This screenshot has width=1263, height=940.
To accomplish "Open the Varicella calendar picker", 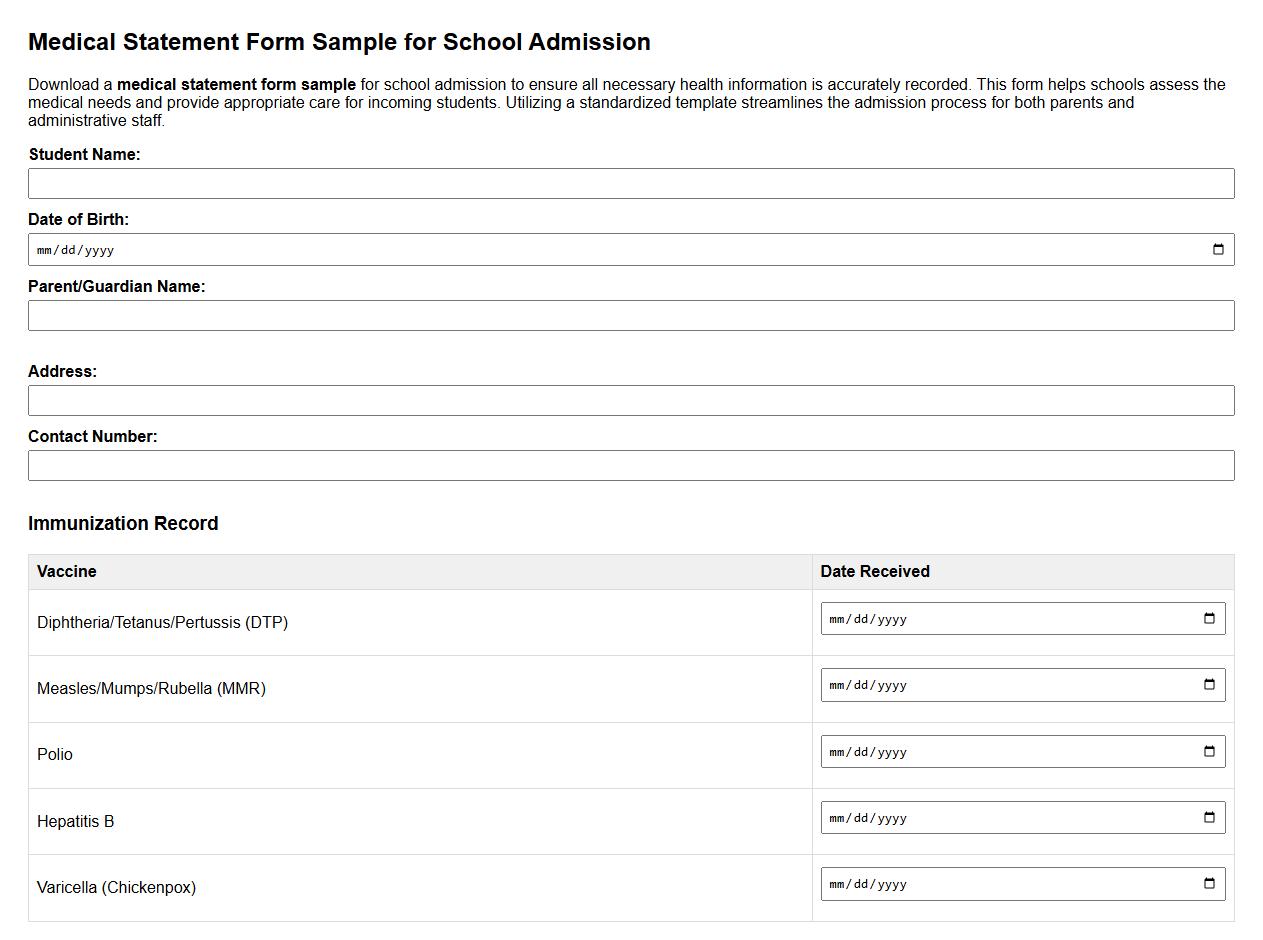I will (1209, 883).
